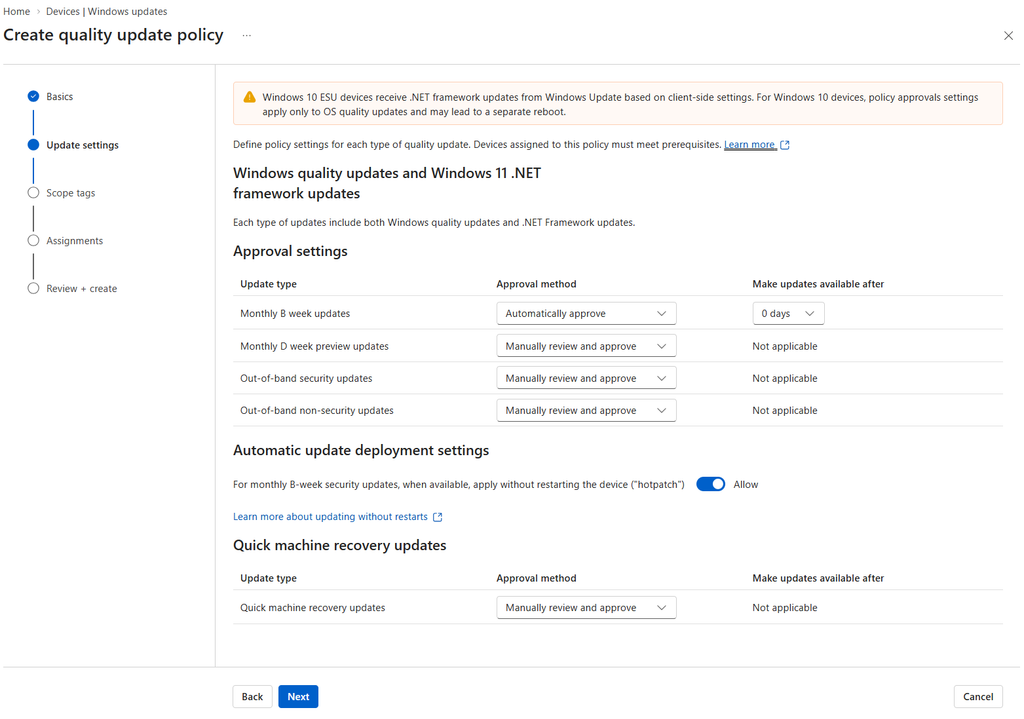Image resolution: width=1024 pixels, height=719 pixels.
Task: Click the Approval settings heading
Action: tap(291, 251)
